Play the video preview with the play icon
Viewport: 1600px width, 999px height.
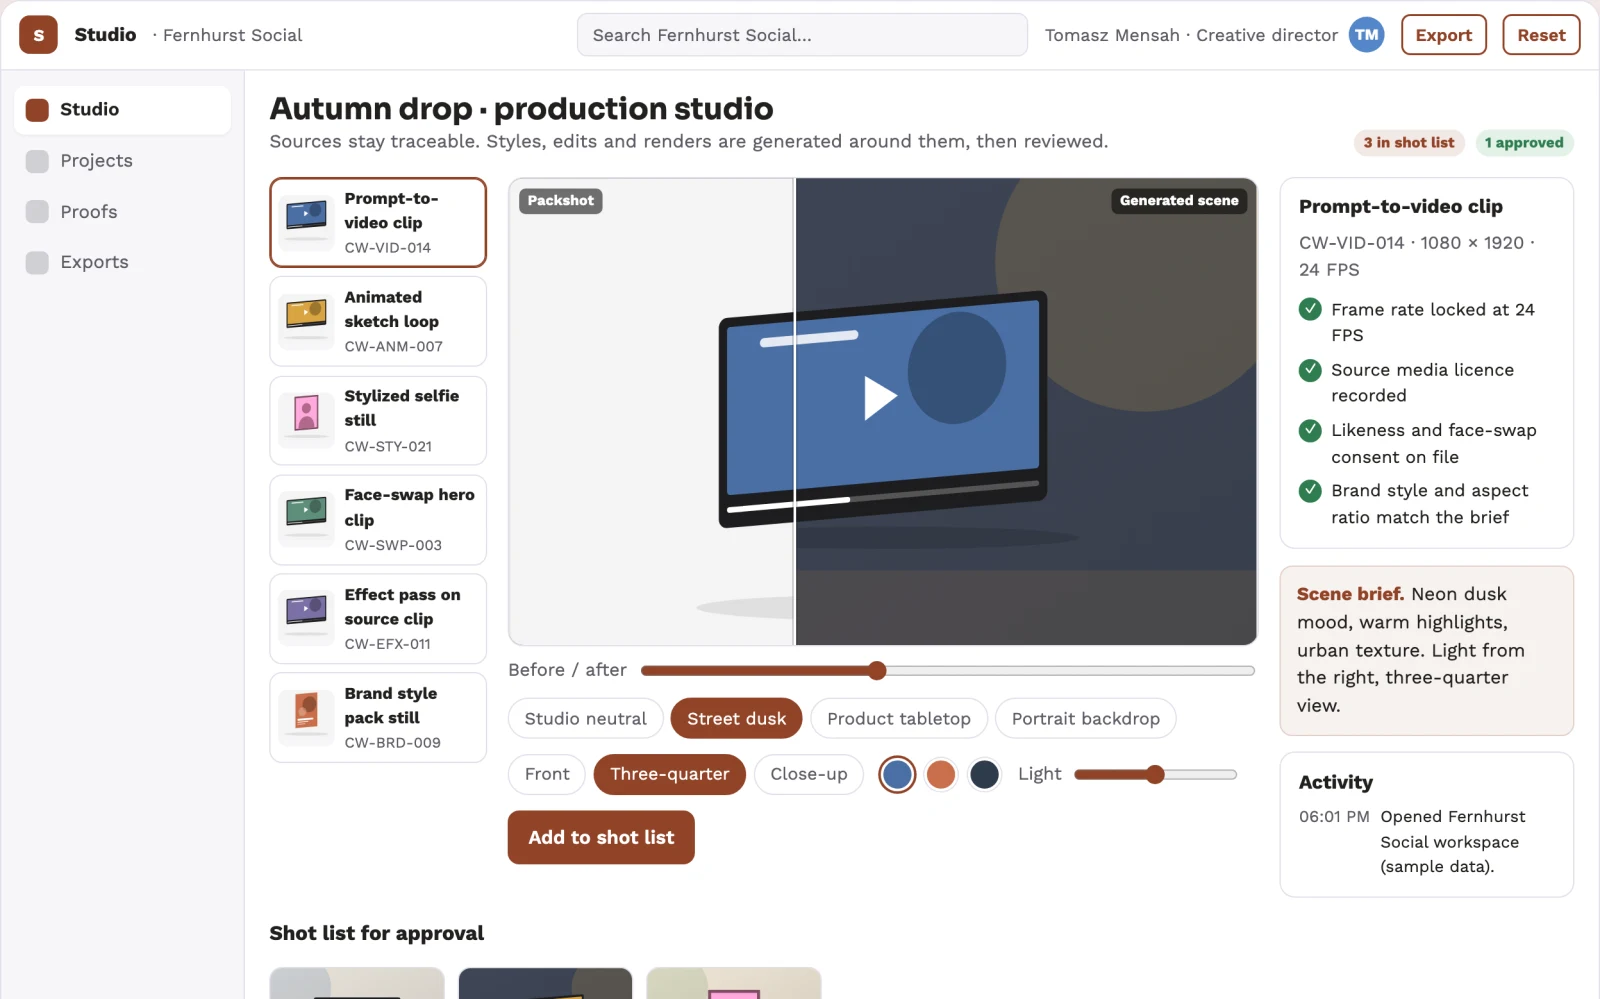(x=880, y=397)
